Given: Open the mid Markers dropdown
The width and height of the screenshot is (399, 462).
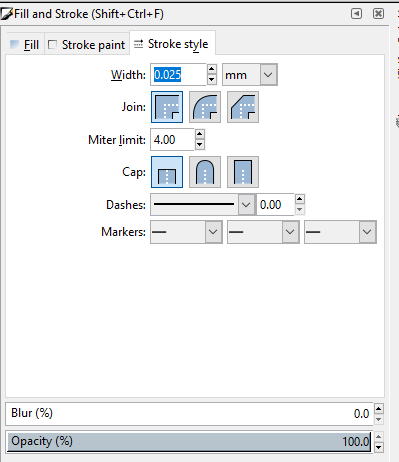Looking at the screenshot, I should (263, 232).
